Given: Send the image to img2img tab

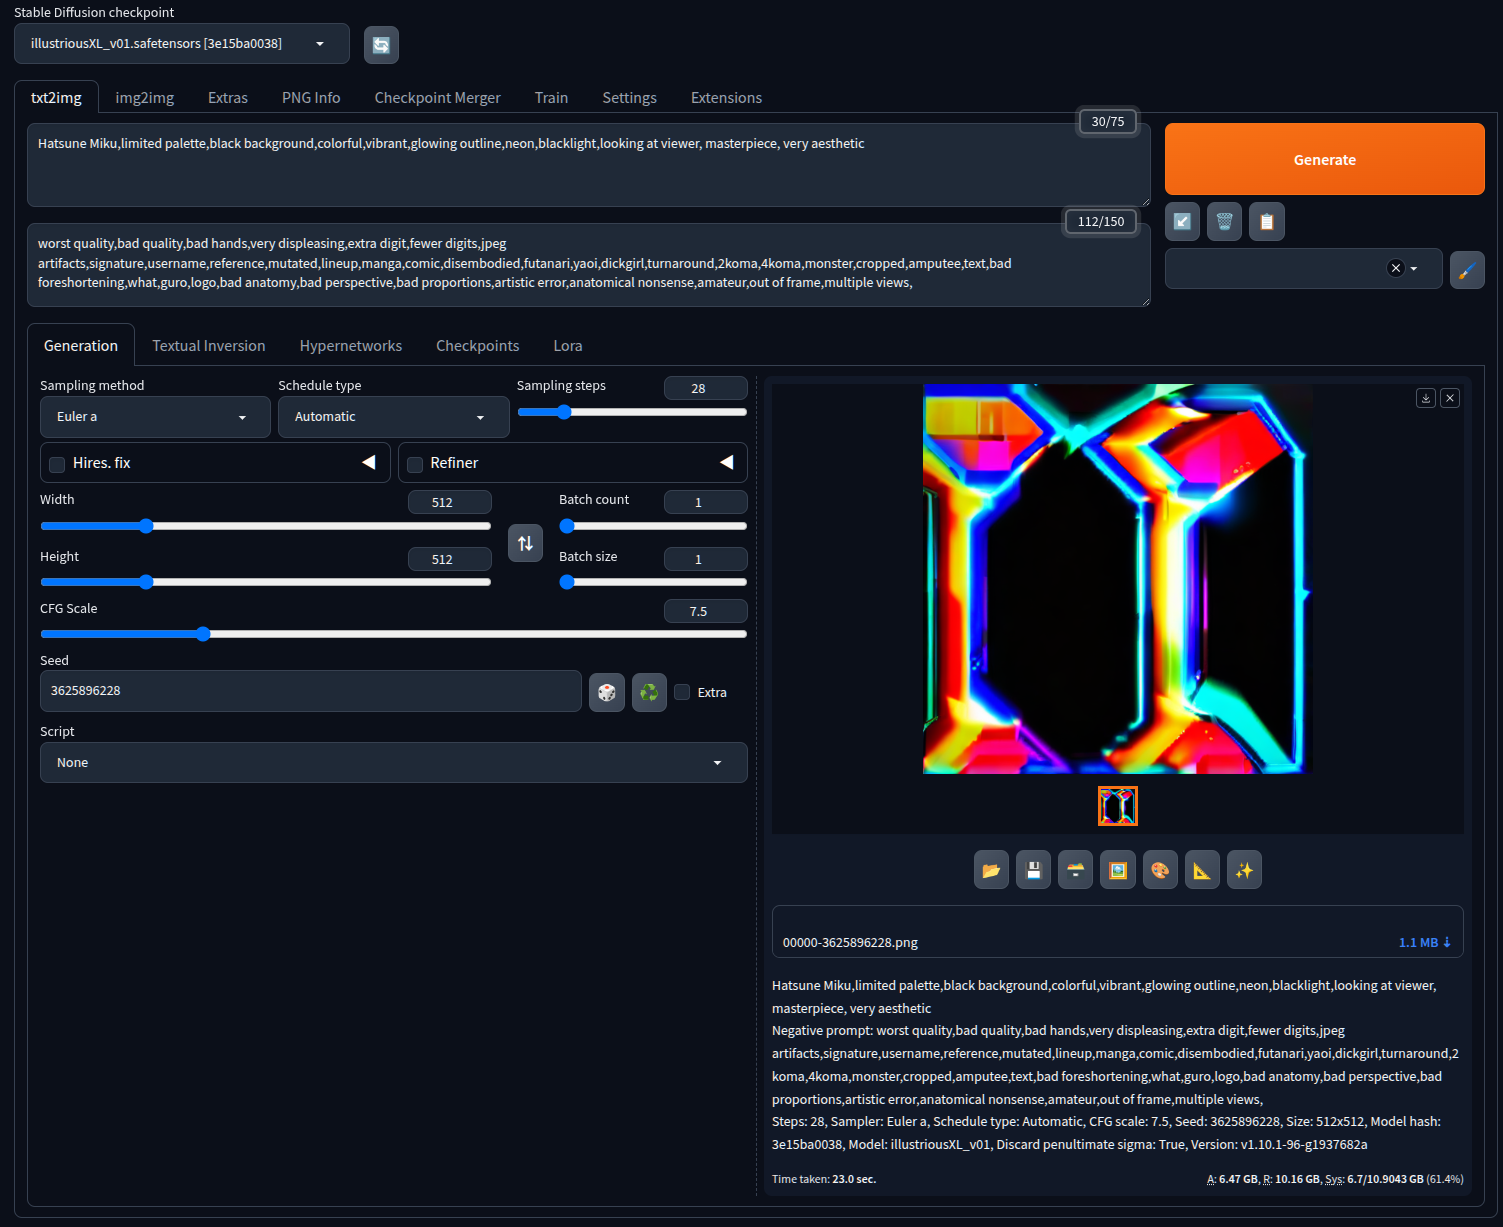Looking at the screenshot, I should click(1118, 870).
